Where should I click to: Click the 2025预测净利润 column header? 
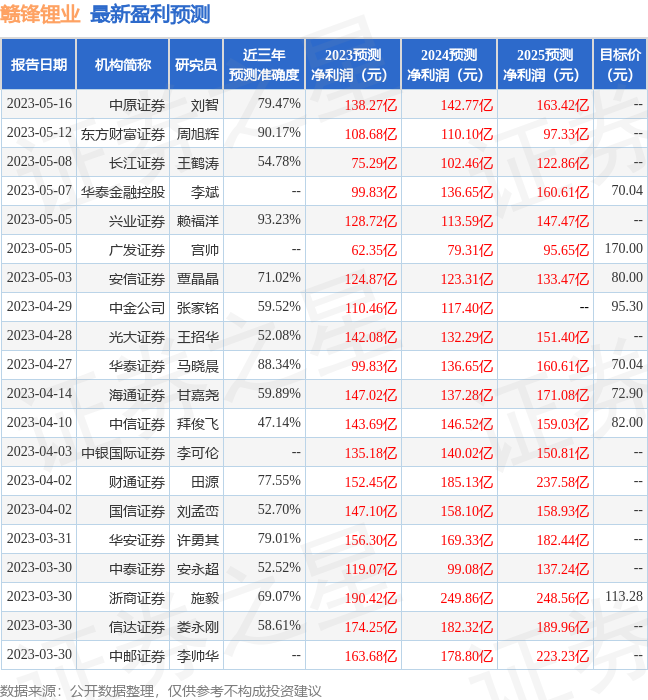[545, 65]
